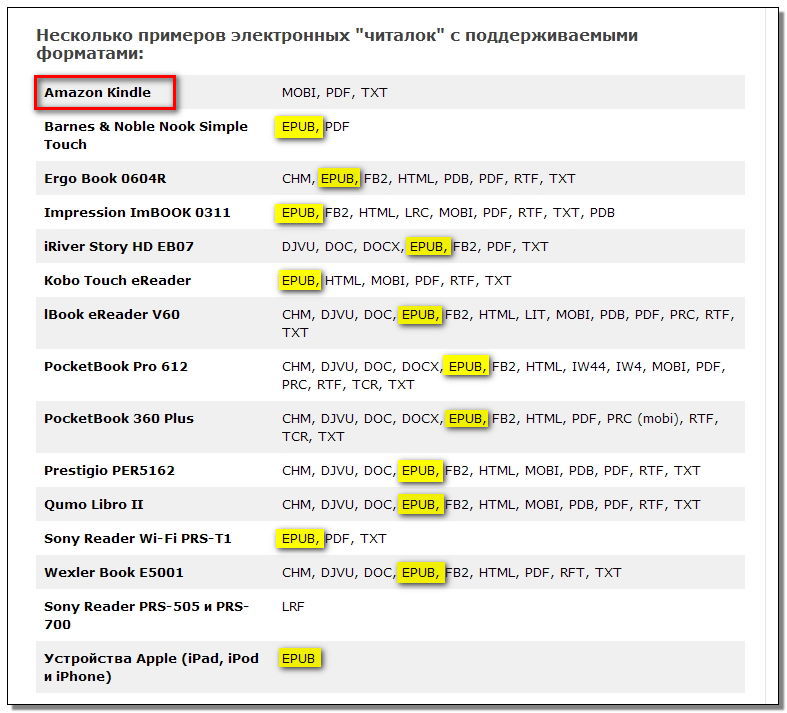The image size is (787, 713).
Task: Click highlighted EPUB in PocketBook Pro 612 row
Action: (x=466, y=367)
